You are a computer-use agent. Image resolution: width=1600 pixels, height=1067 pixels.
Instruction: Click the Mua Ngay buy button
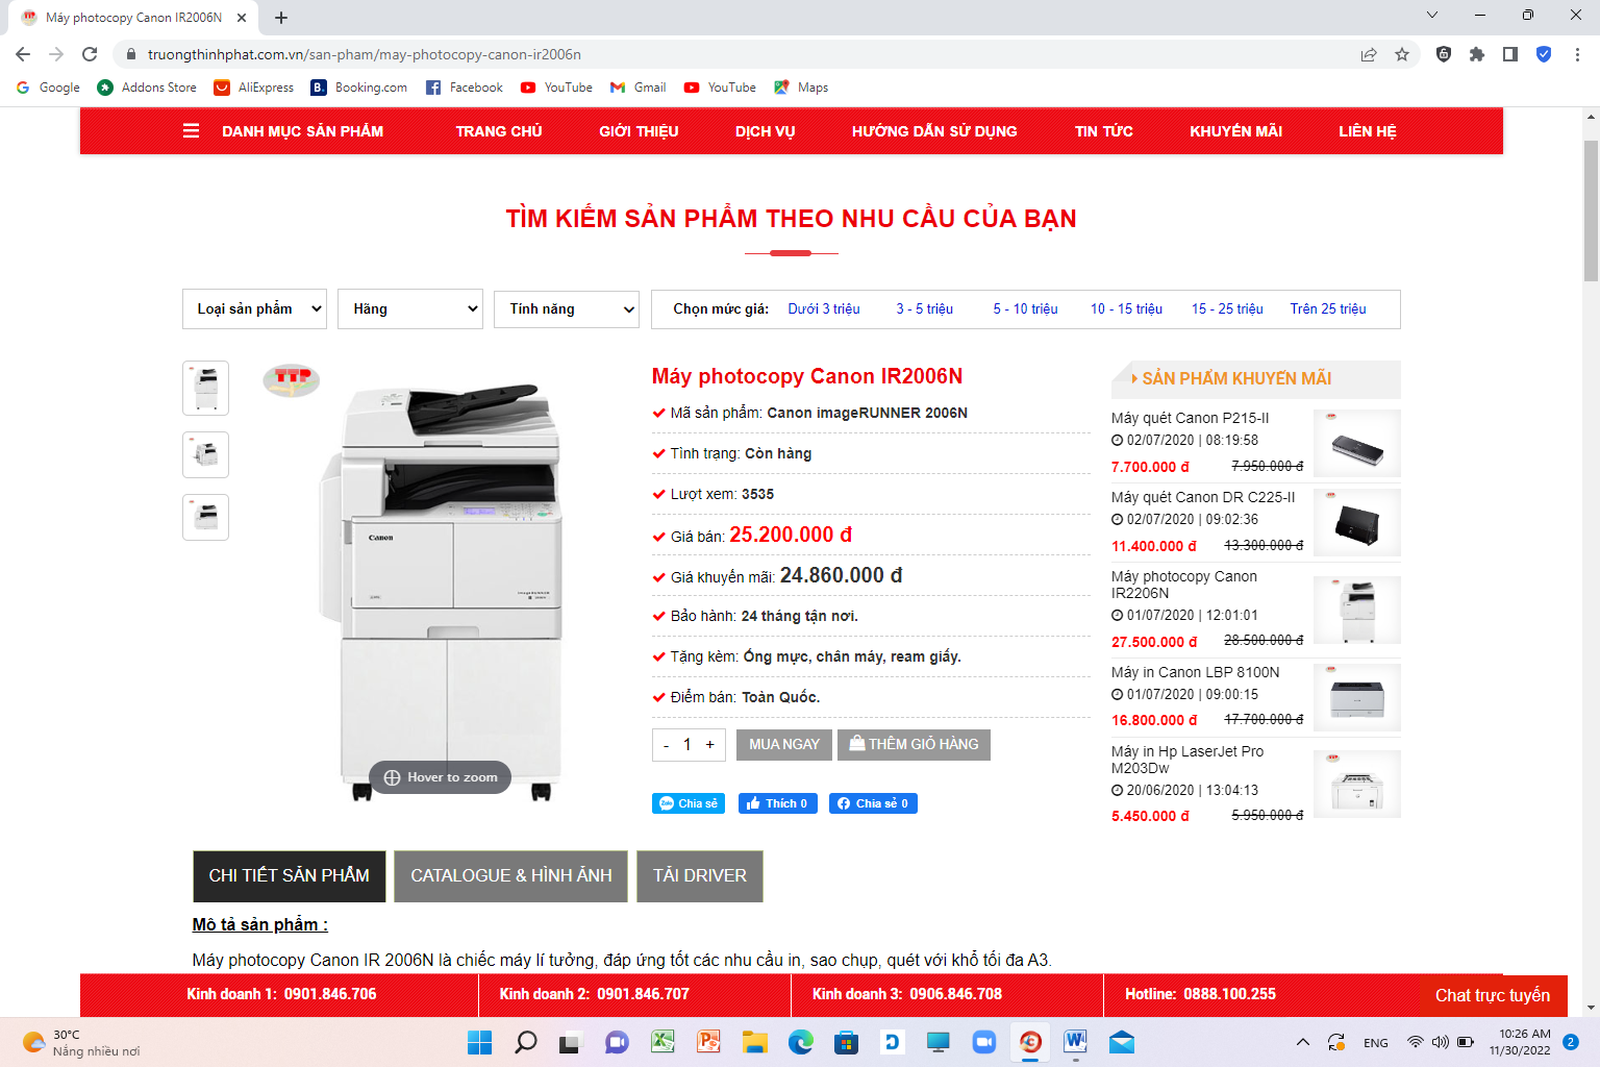pos(784,744)
